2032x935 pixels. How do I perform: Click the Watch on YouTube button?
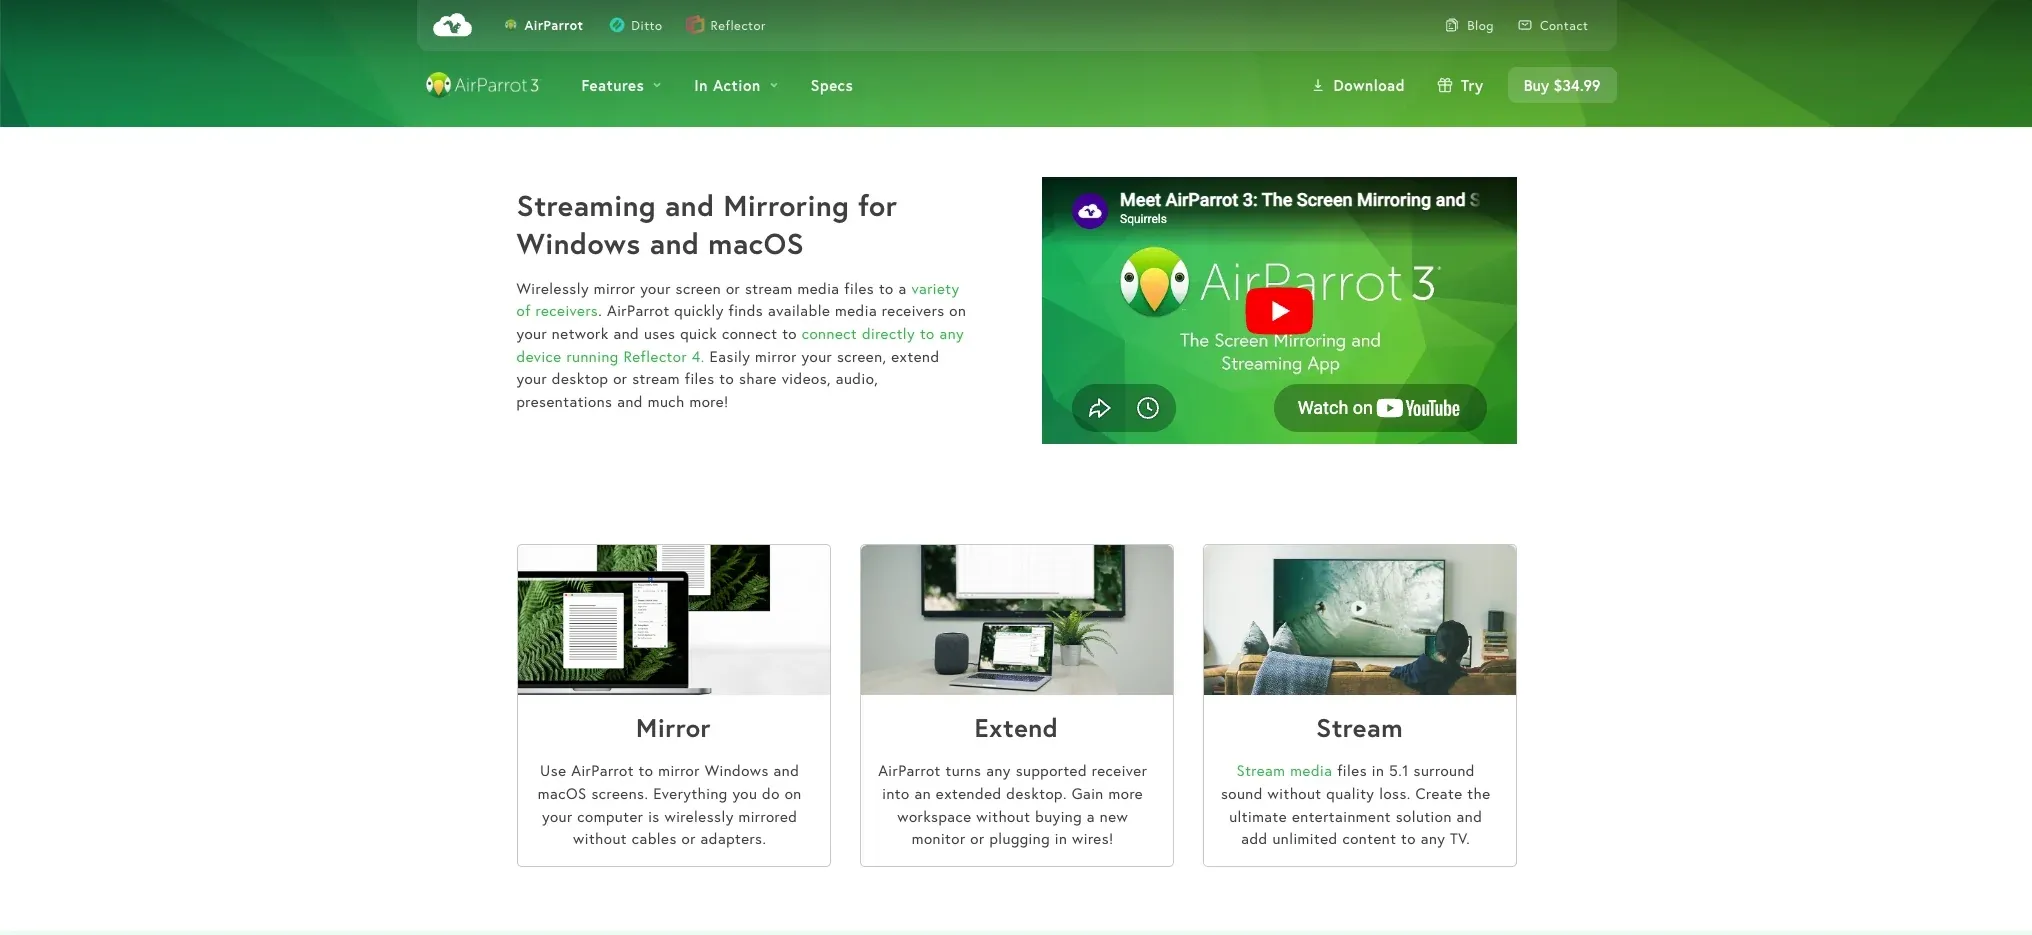point(1379,408)
